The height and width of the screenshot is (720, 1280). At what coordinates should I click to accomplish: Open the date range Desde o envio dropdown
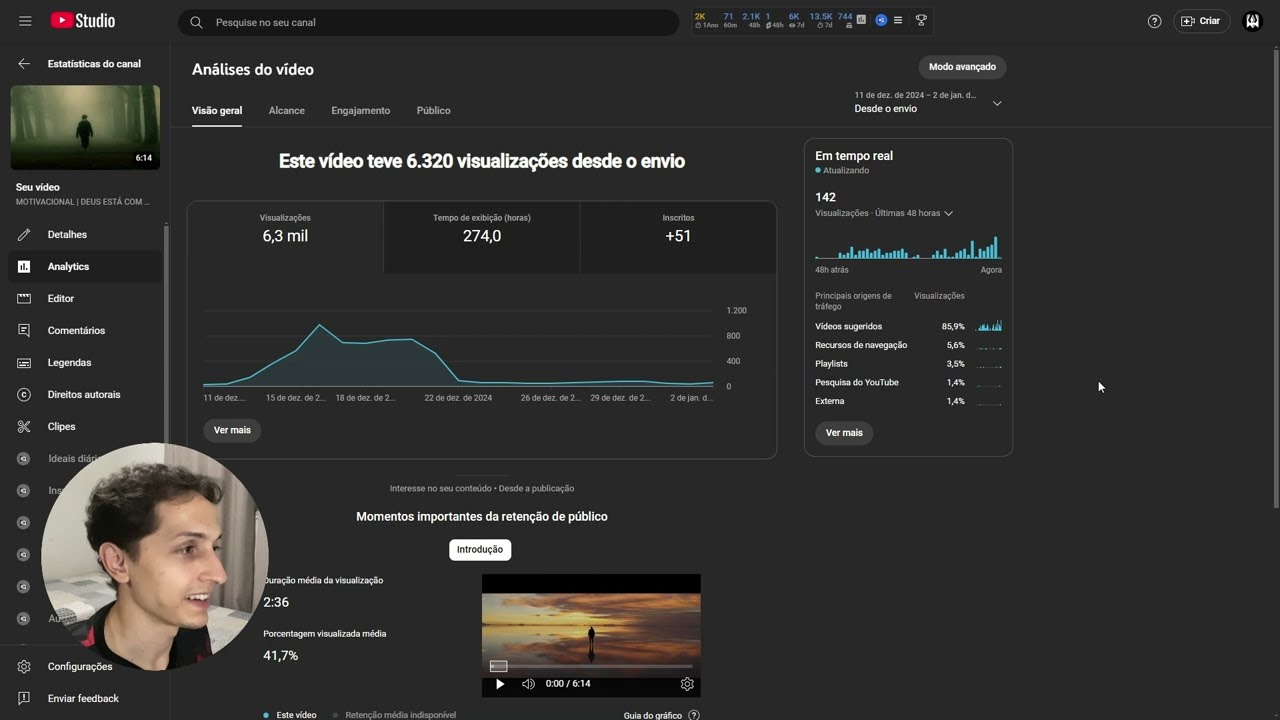pos(927,102)
